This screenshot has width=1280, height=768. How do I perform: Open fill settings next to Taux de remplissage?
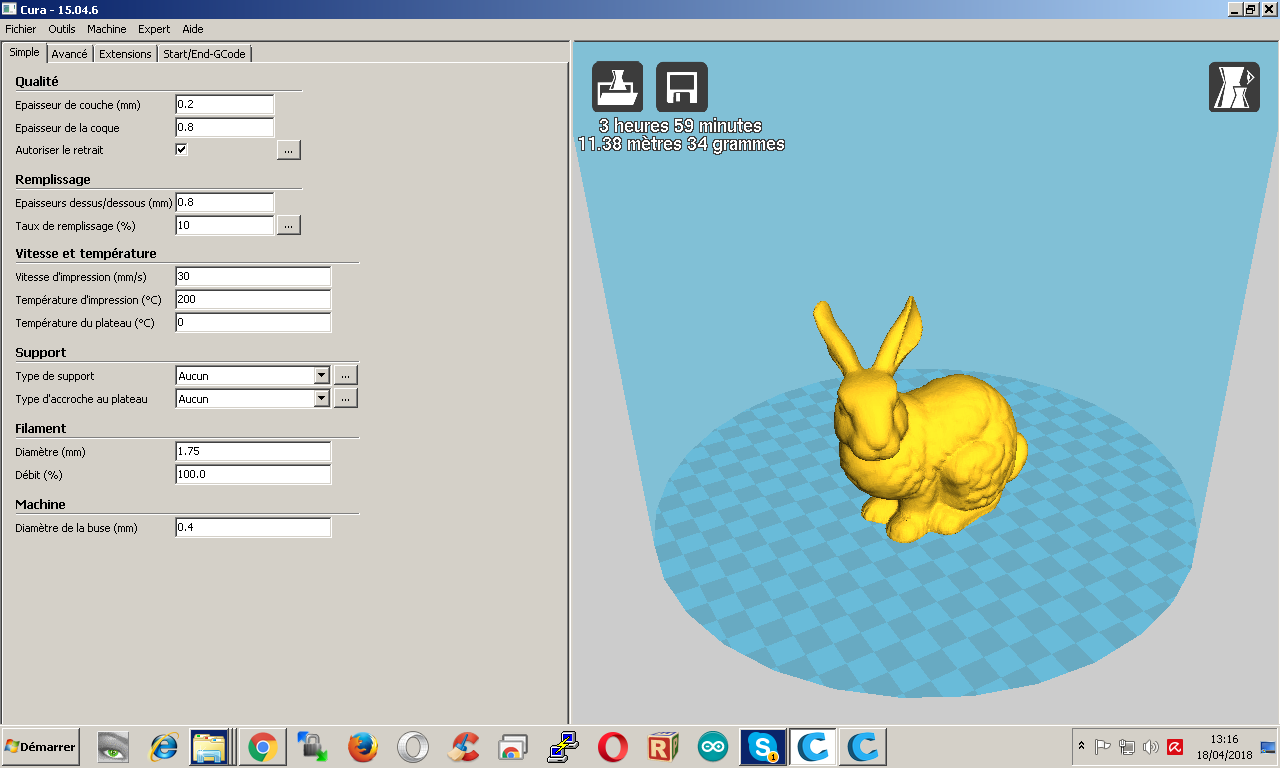tap(288, 226)
